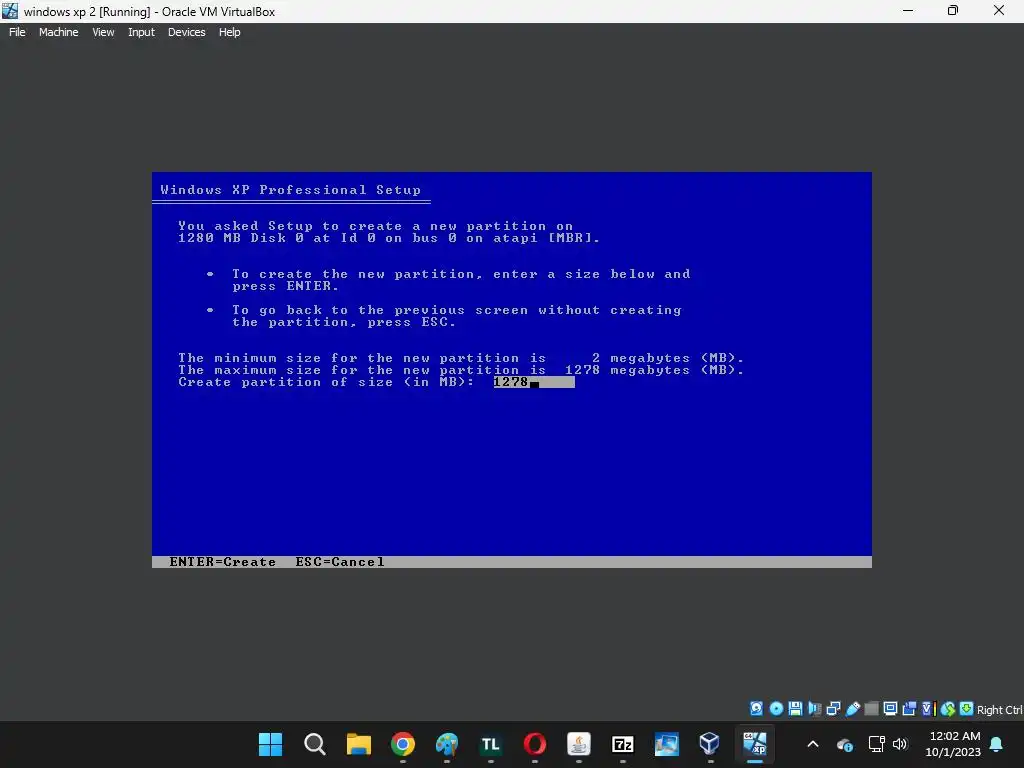Click the floppy disk status icon
Viewport: 1024px width, 768px height.
[x=795, y=709]
